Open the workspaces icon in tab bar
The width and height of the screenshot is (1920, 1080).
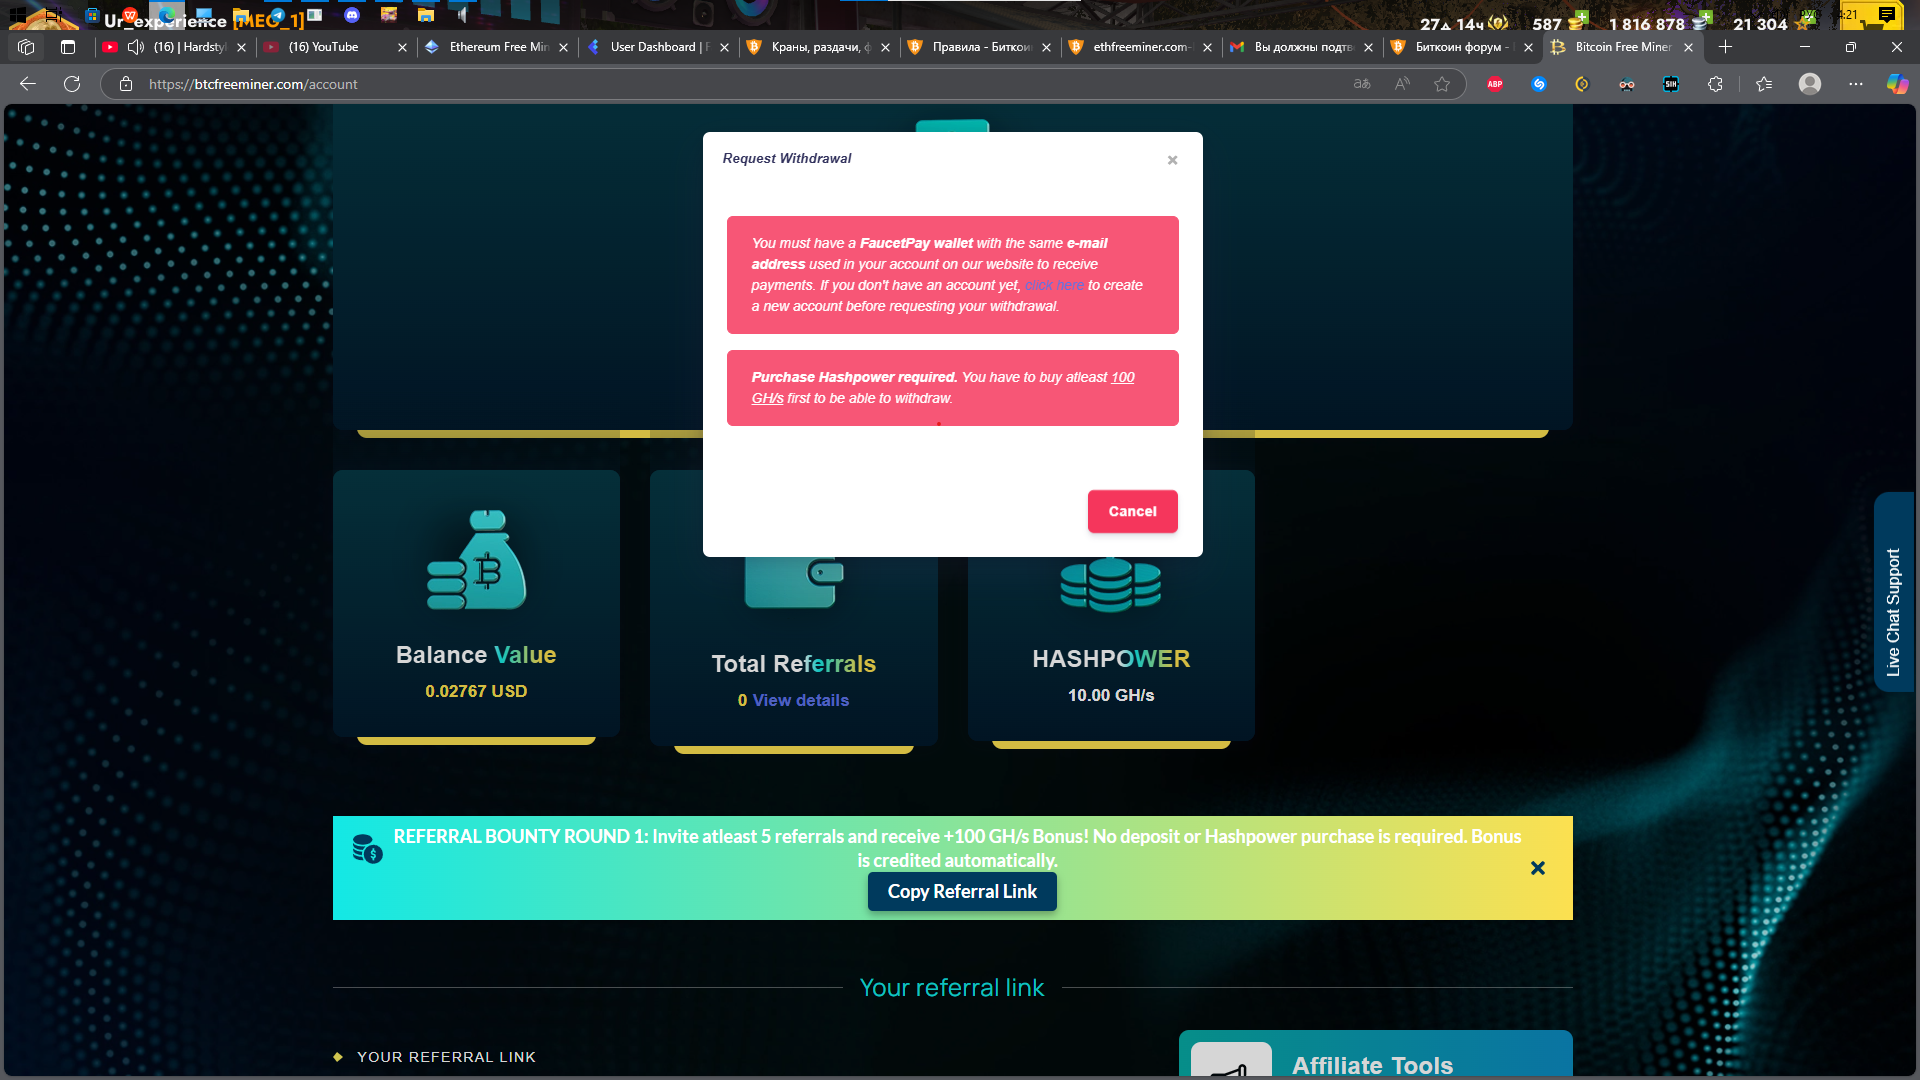(27, 47)
